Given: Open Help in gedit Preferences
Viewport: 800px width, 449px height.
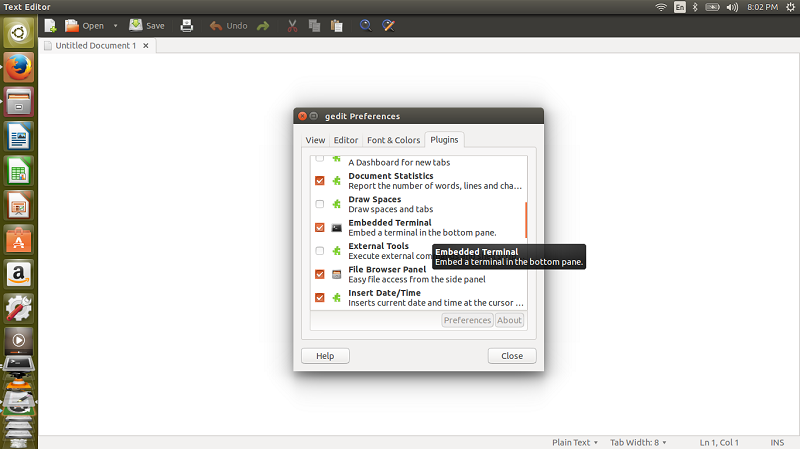Looking at the screenshot, I should tap(325, 356).
